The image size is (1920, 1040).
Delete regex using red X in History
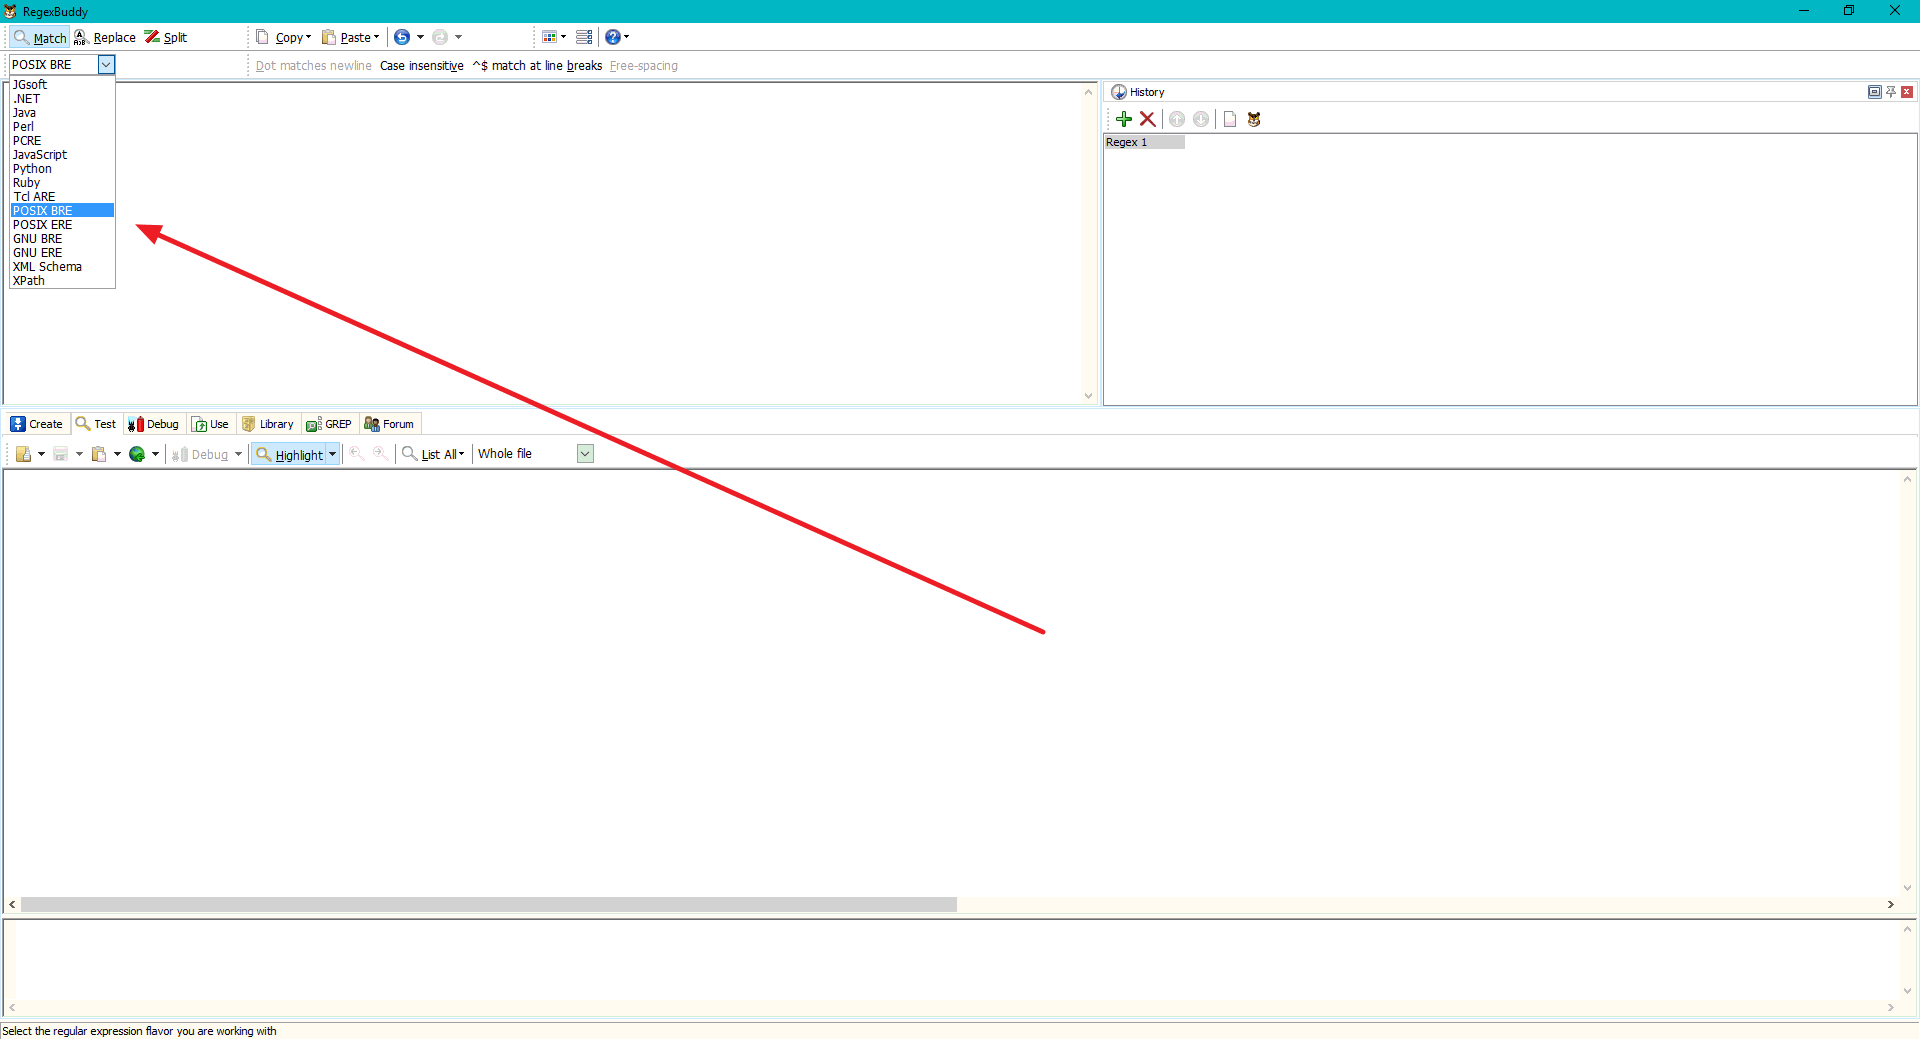(1148, 119)
